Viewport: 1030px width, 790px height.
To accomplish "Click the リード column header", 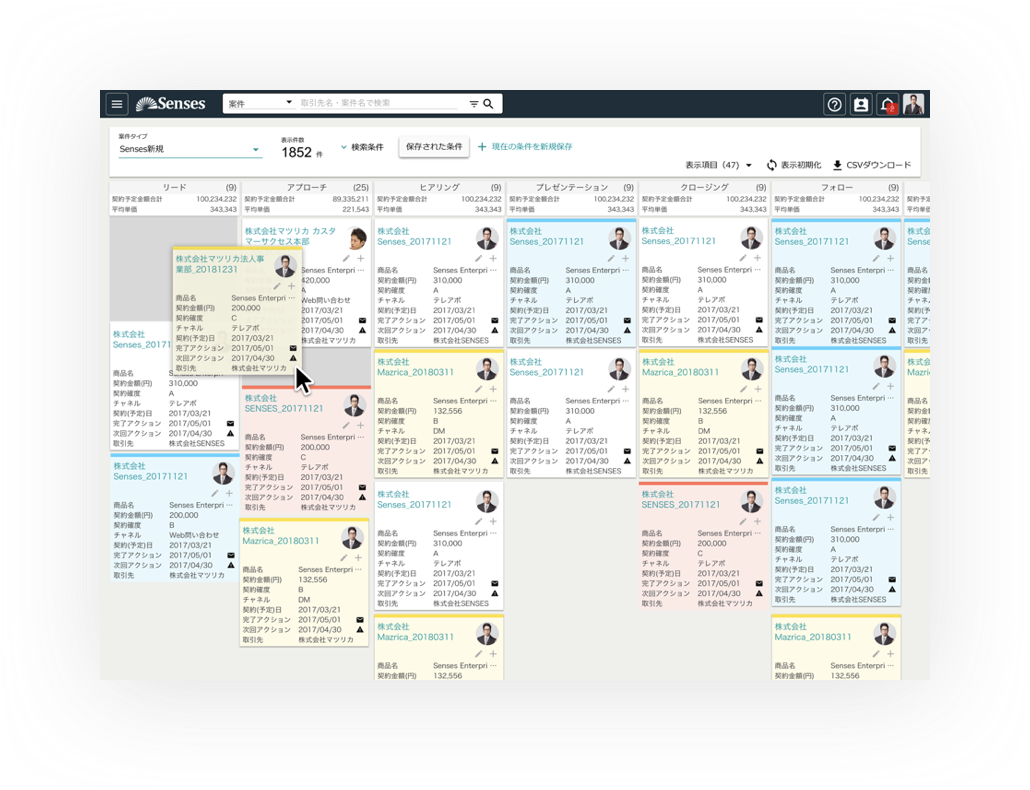I will [x=175, y=187].
